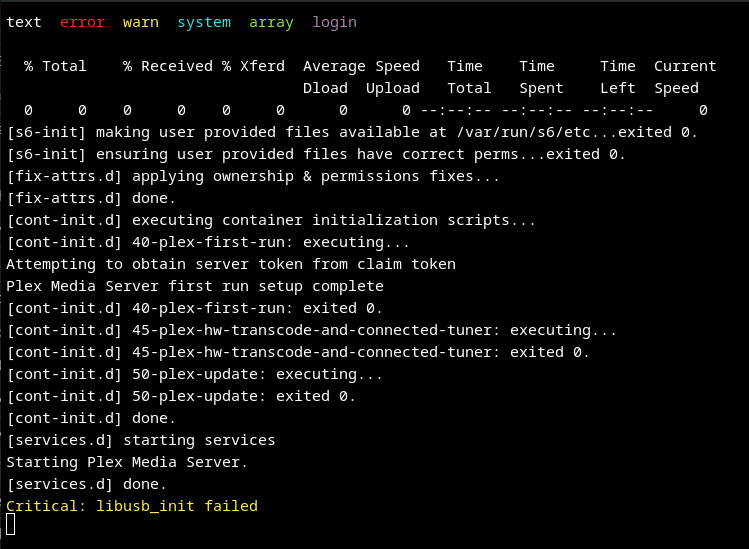Select the 'Attempting to obtain server token' line

[231, 264]
